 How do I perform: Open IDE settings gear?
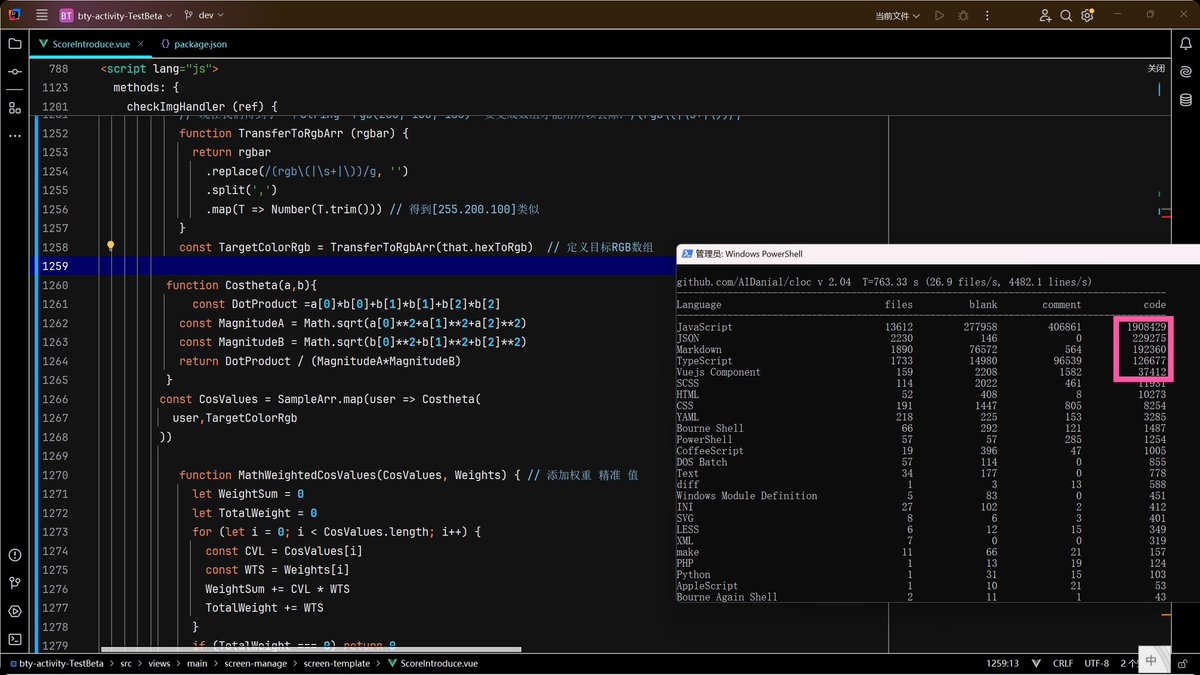pos(1087,15)
